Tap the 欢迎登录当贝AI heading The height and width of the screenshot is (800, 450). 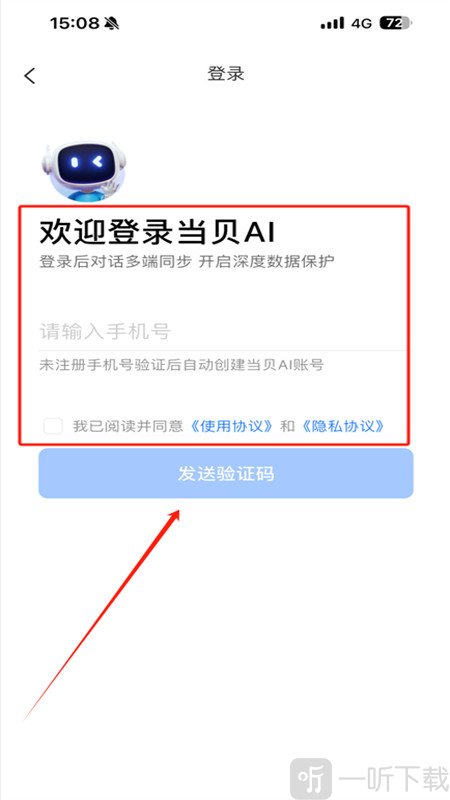(158, 233)
